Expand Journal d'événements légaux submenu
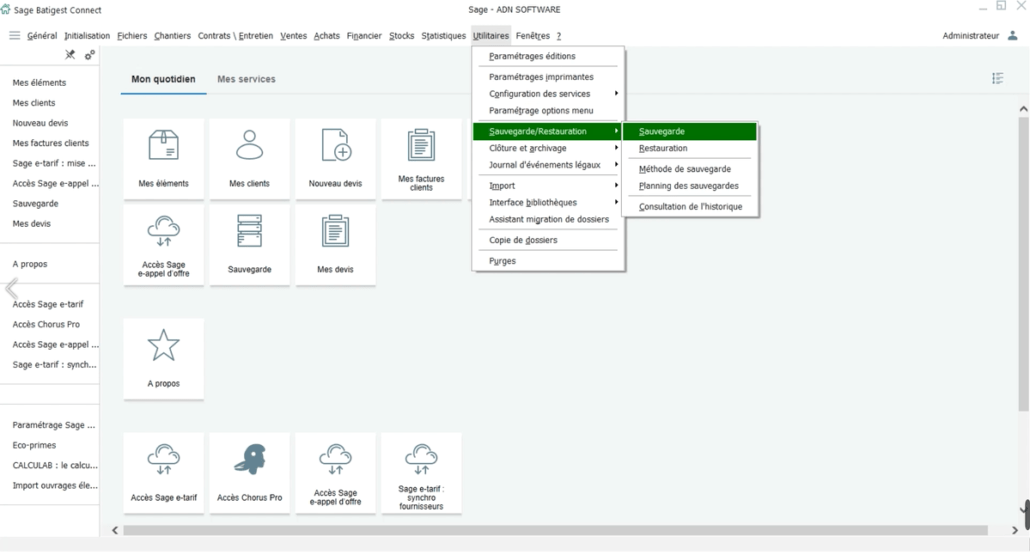 pyautogui.click(x=548, y=165)
